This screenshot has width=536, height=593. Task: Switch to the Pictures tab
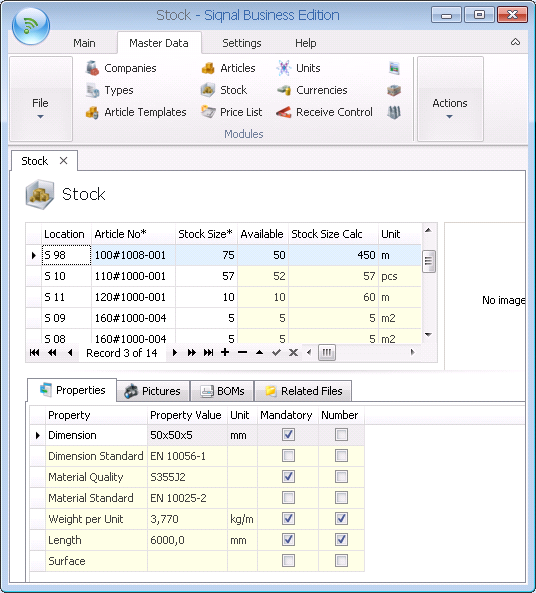pos(153,391)
